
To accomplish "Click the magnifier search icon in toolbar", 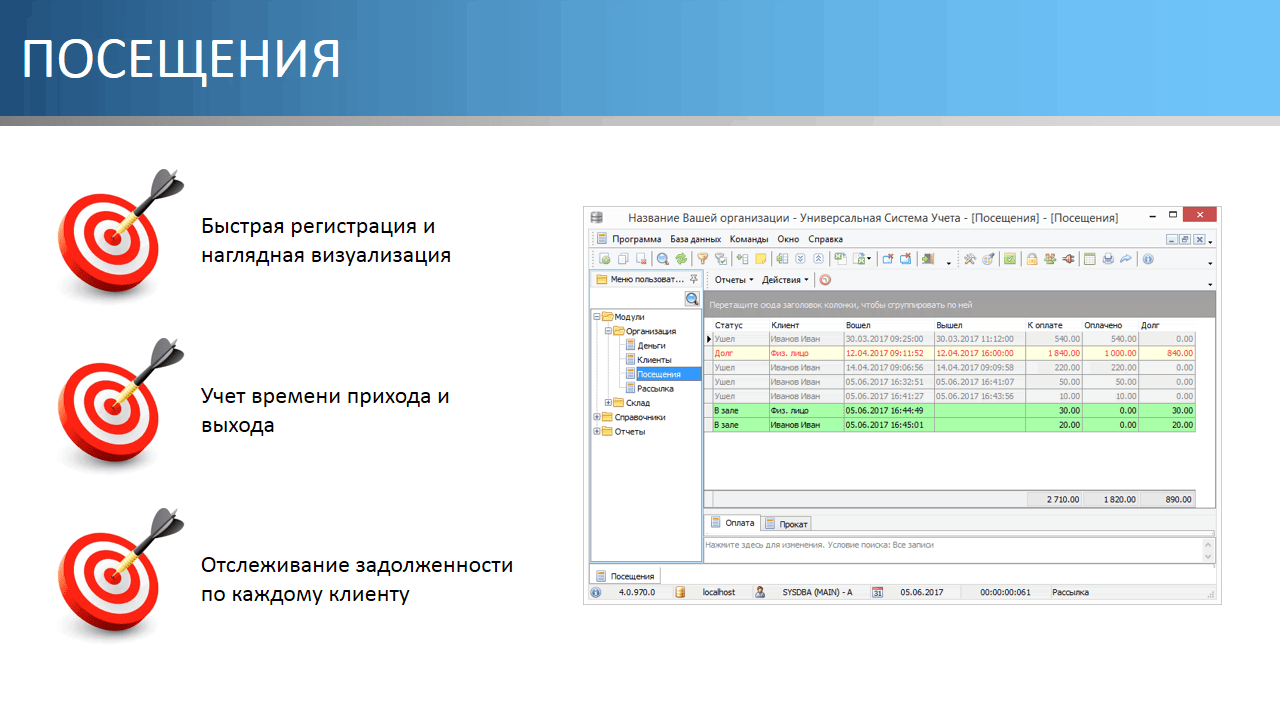I will point(663,259).
